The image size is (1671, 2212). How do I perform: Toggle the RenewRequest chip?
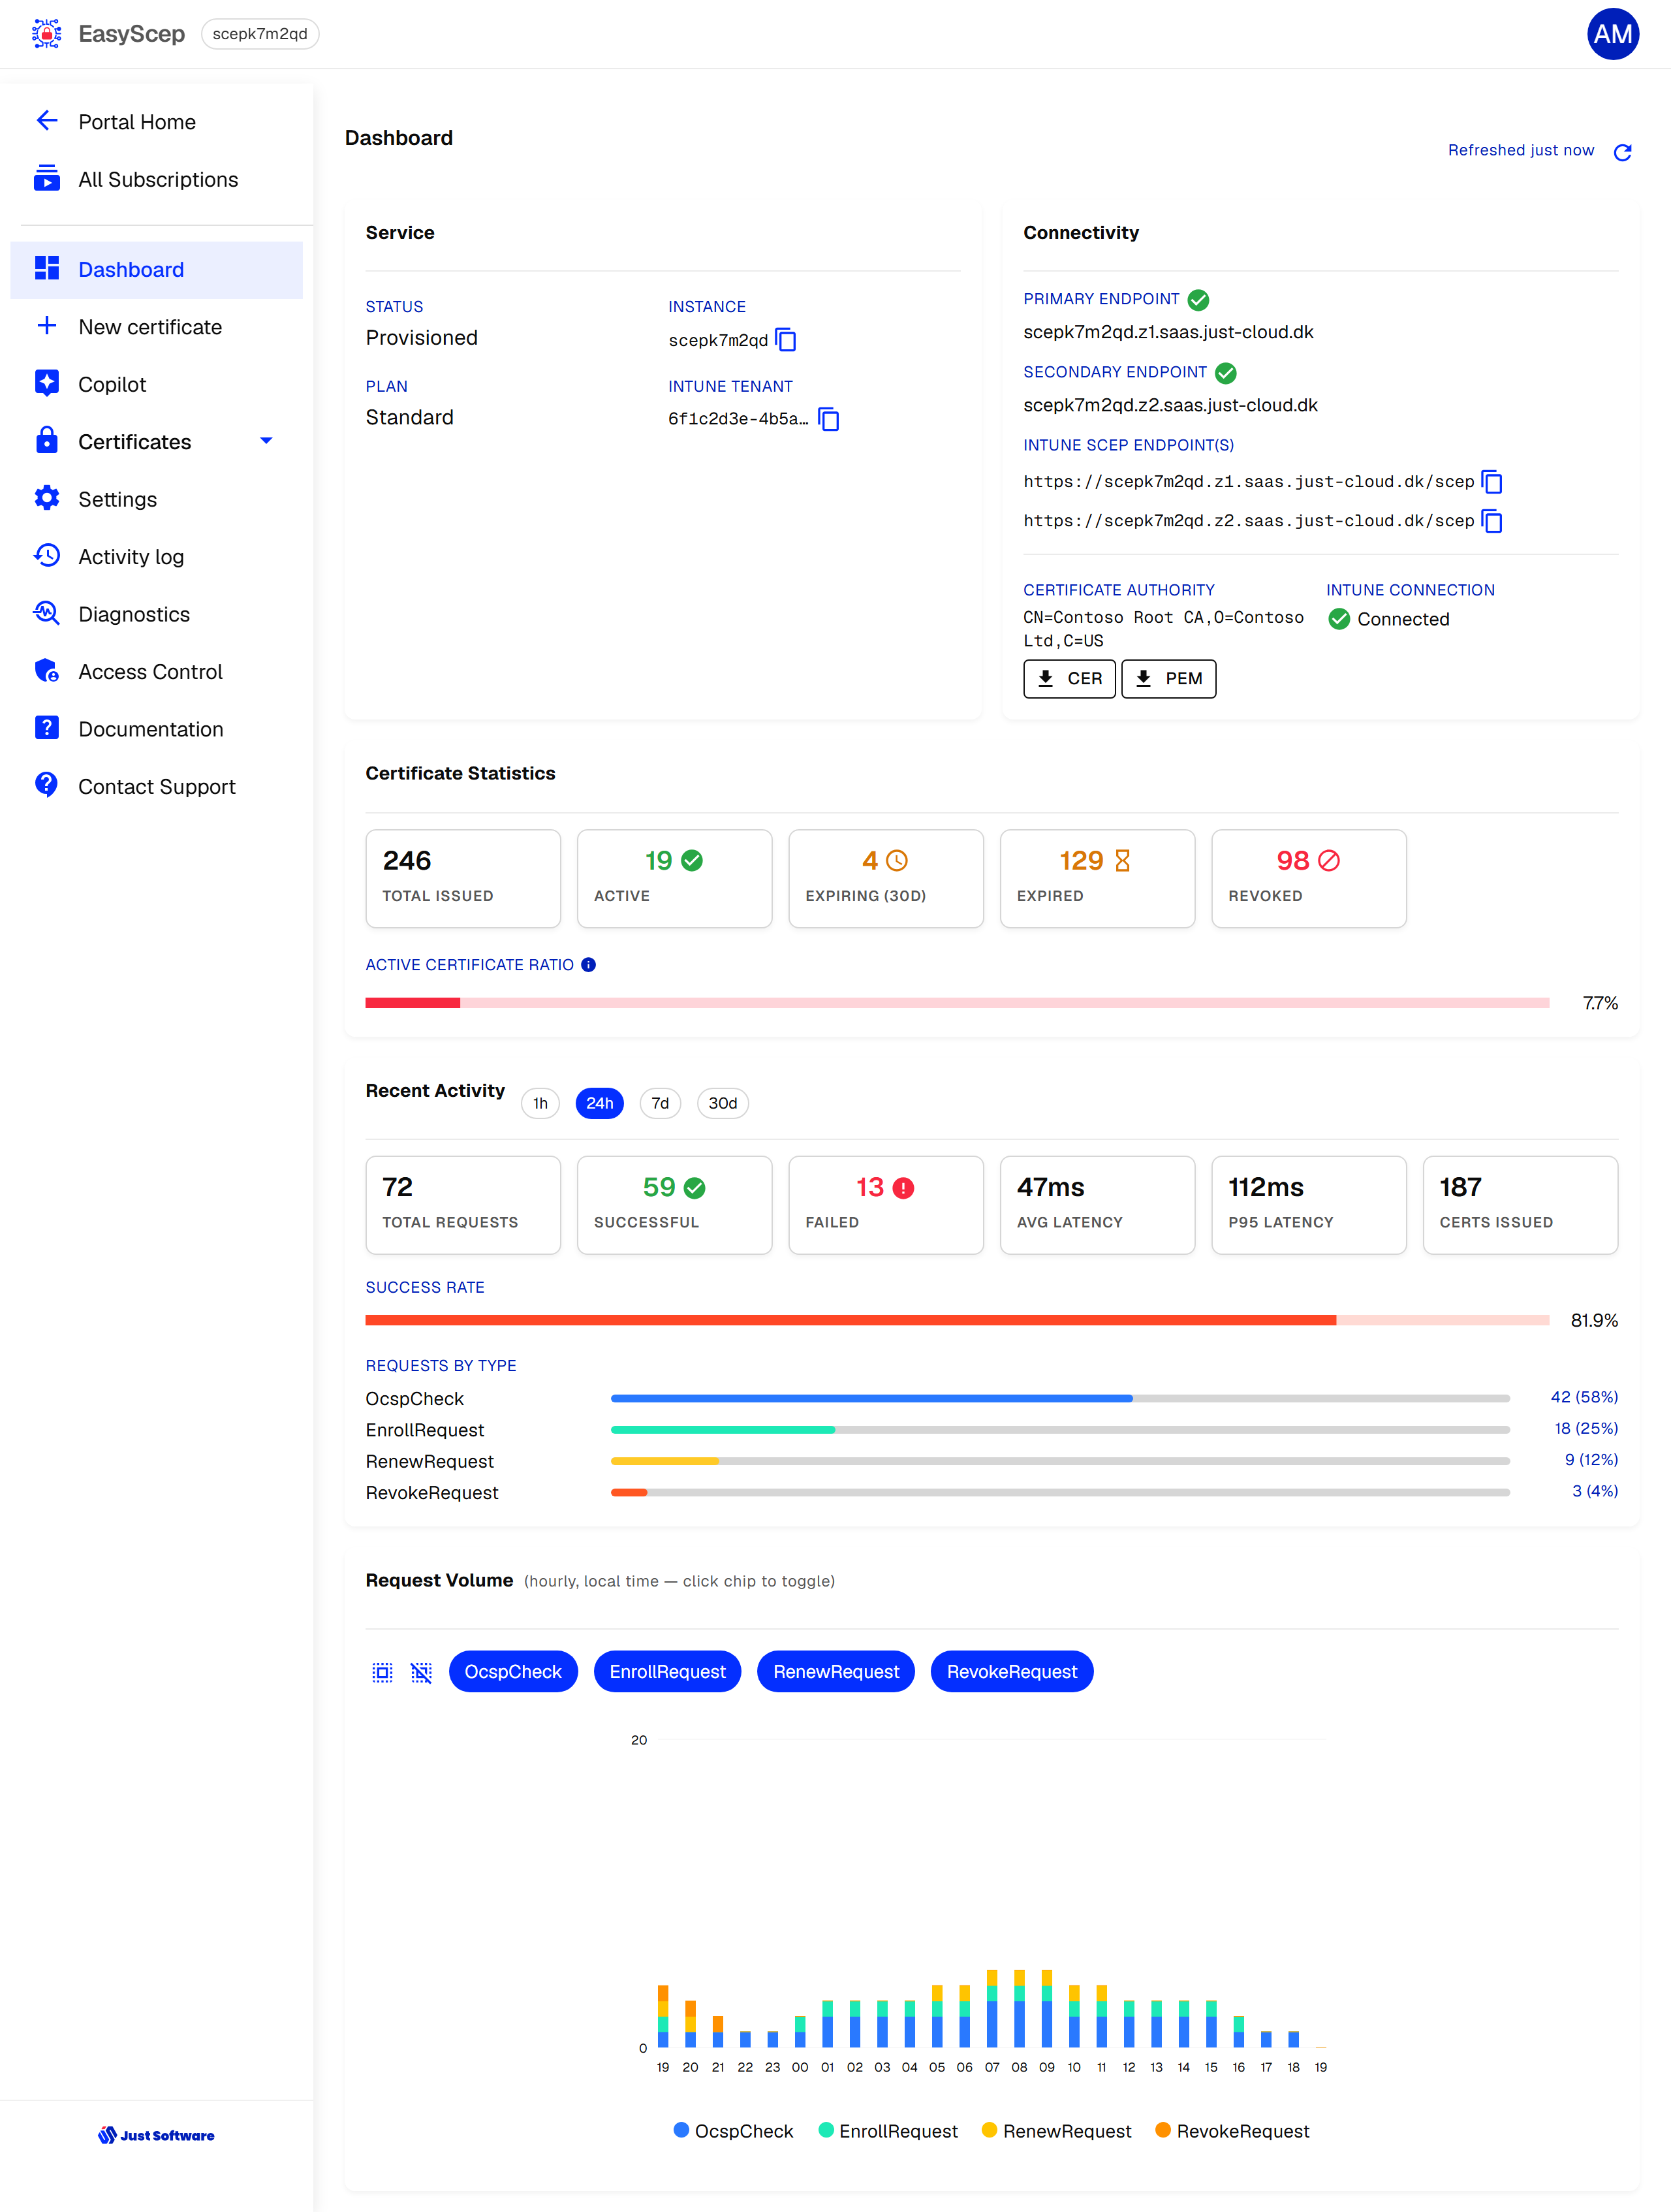[836, 1672]
